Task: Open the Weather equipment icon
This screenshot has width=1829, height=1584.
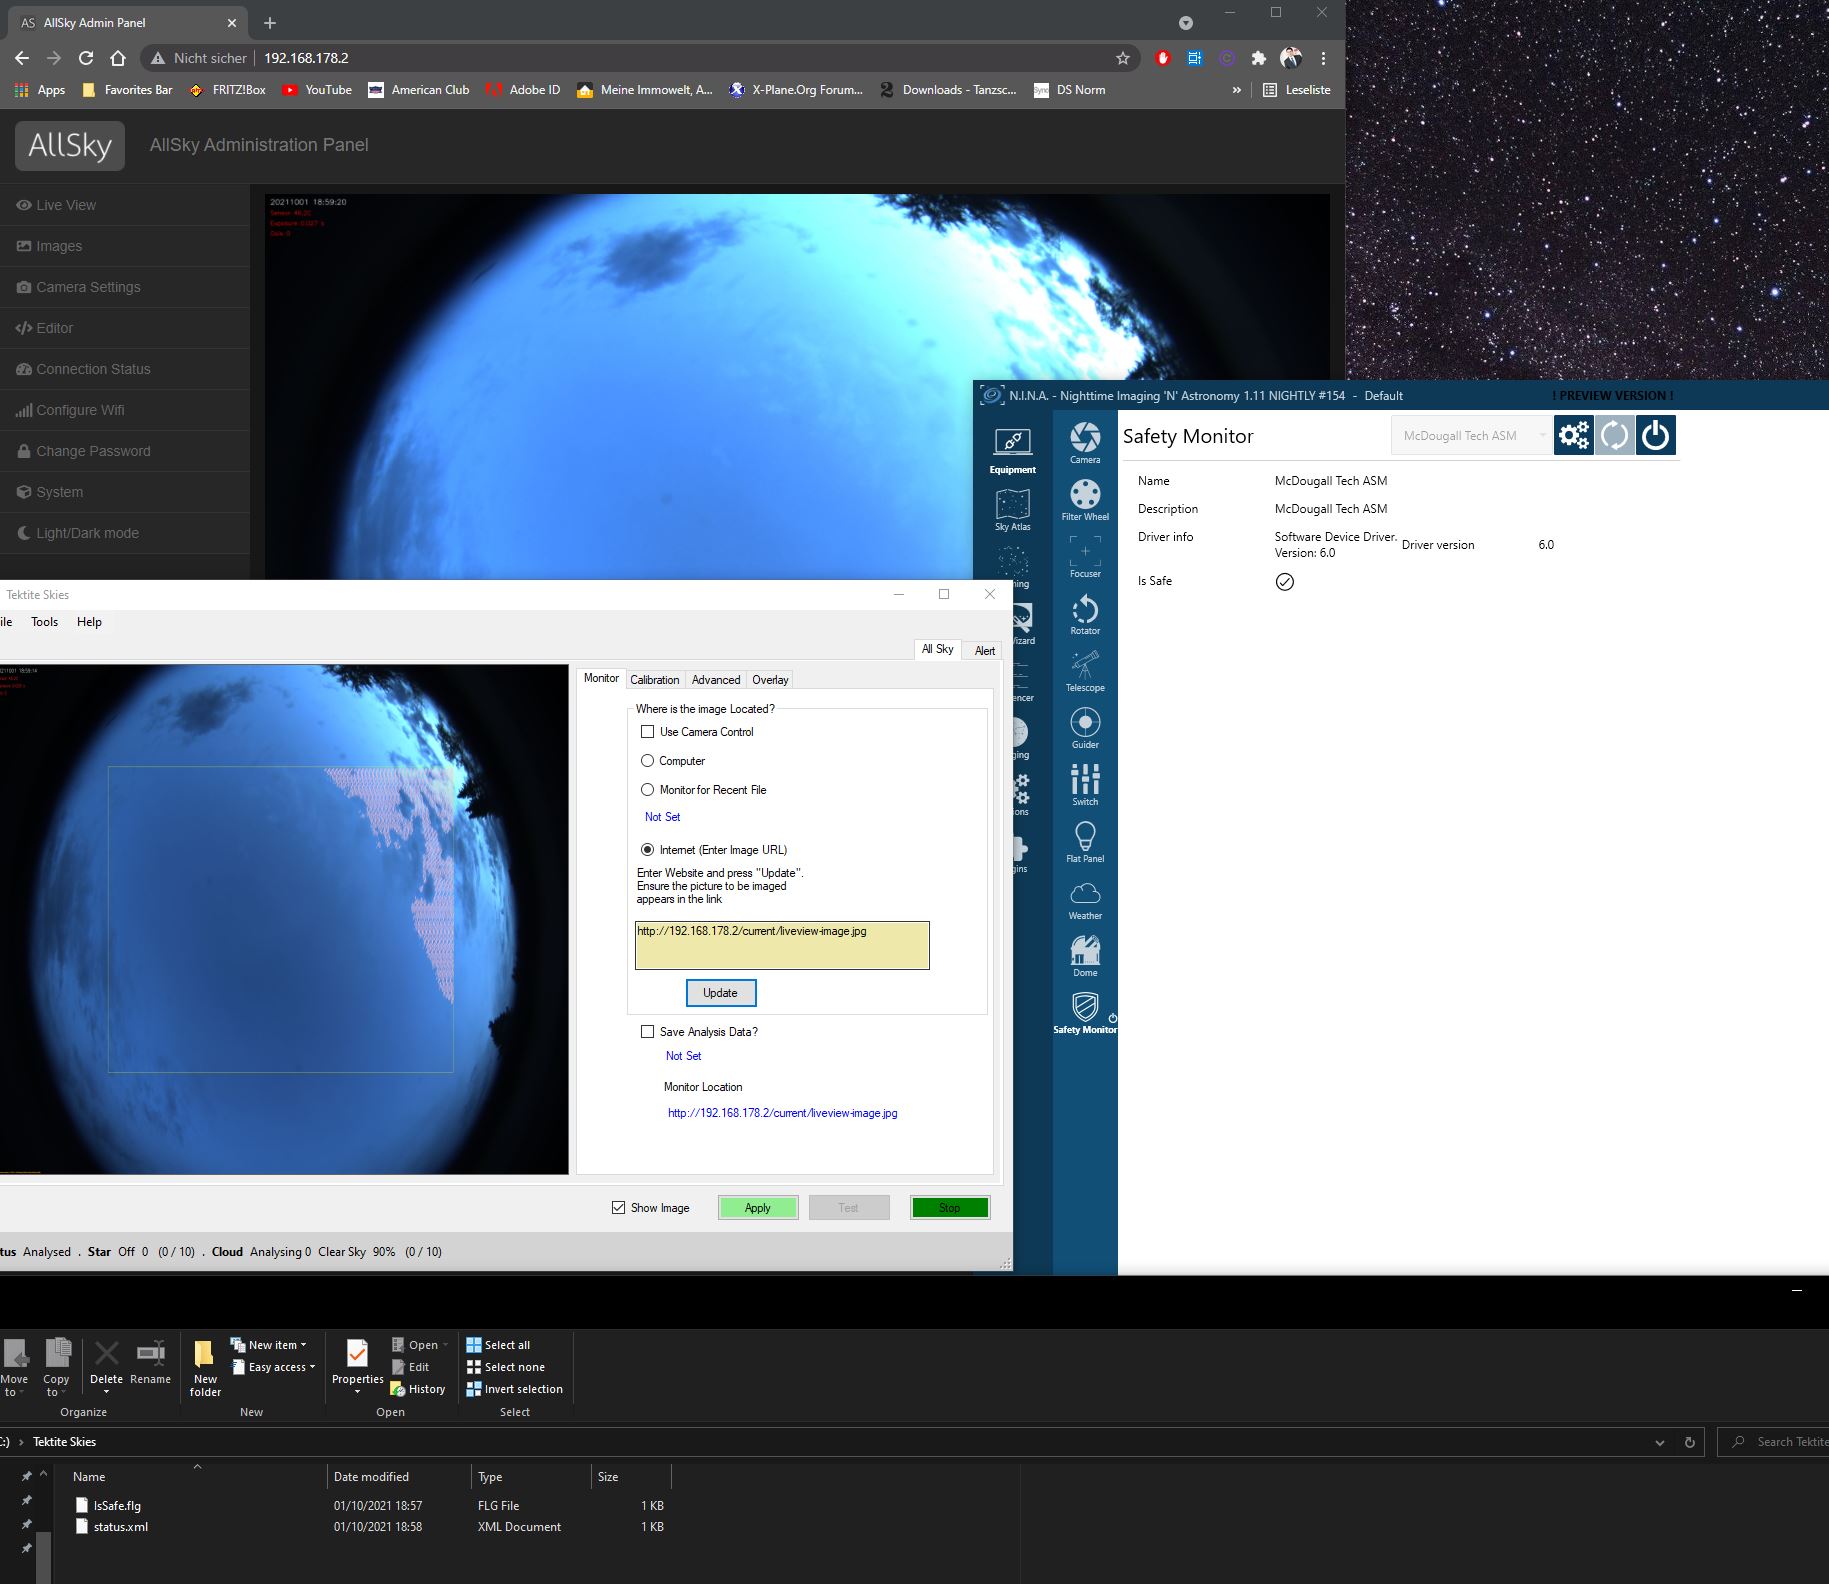Action: click(1085, 898)
